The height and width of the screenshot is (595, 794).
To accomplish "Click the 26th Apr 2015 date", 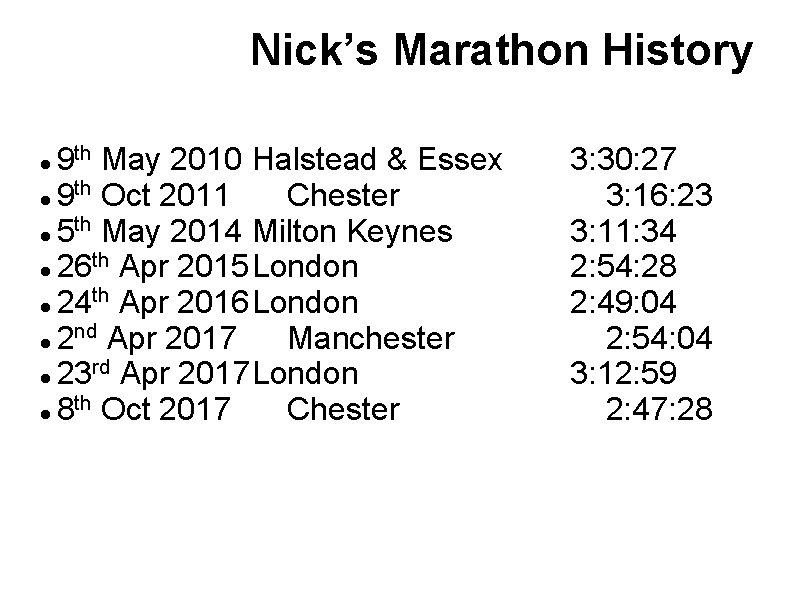I will click(x=153, y=266).
